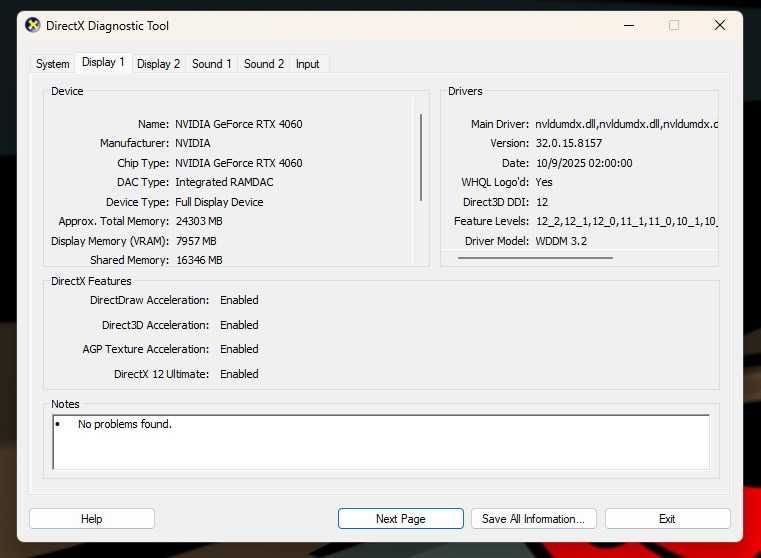The width and height of the screenshot is (761, 558).
Task: Go to the Input tab
Action: [307, 64]
